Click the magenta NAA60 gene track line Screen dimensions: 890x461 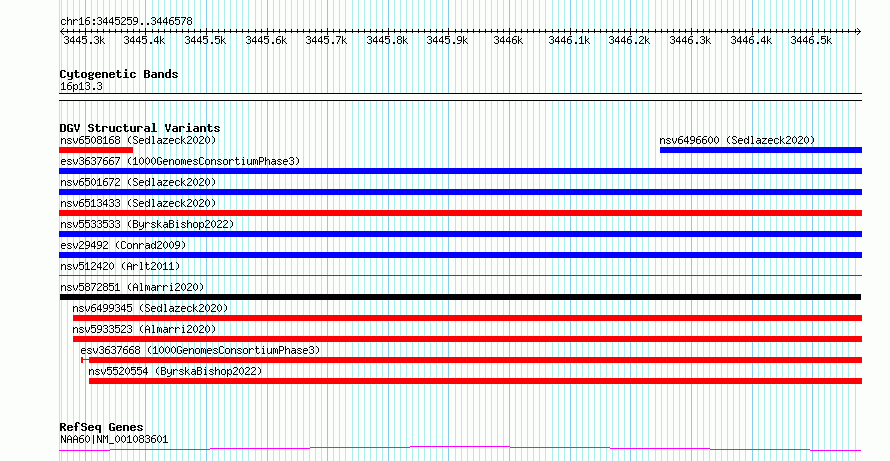[460, 449]
